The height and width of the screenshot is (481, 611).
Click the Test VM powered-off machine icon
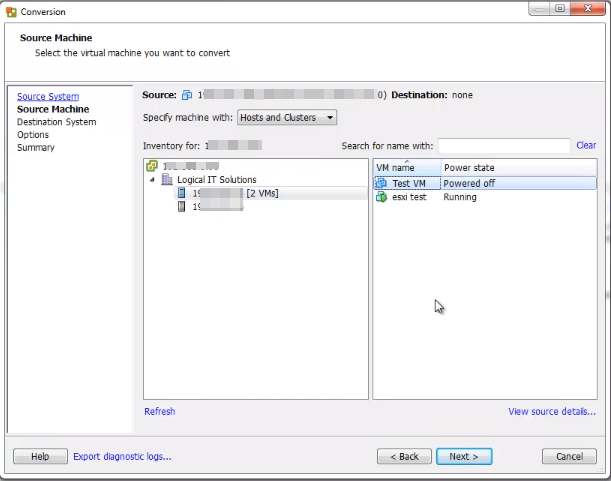(x=381, y=183)
